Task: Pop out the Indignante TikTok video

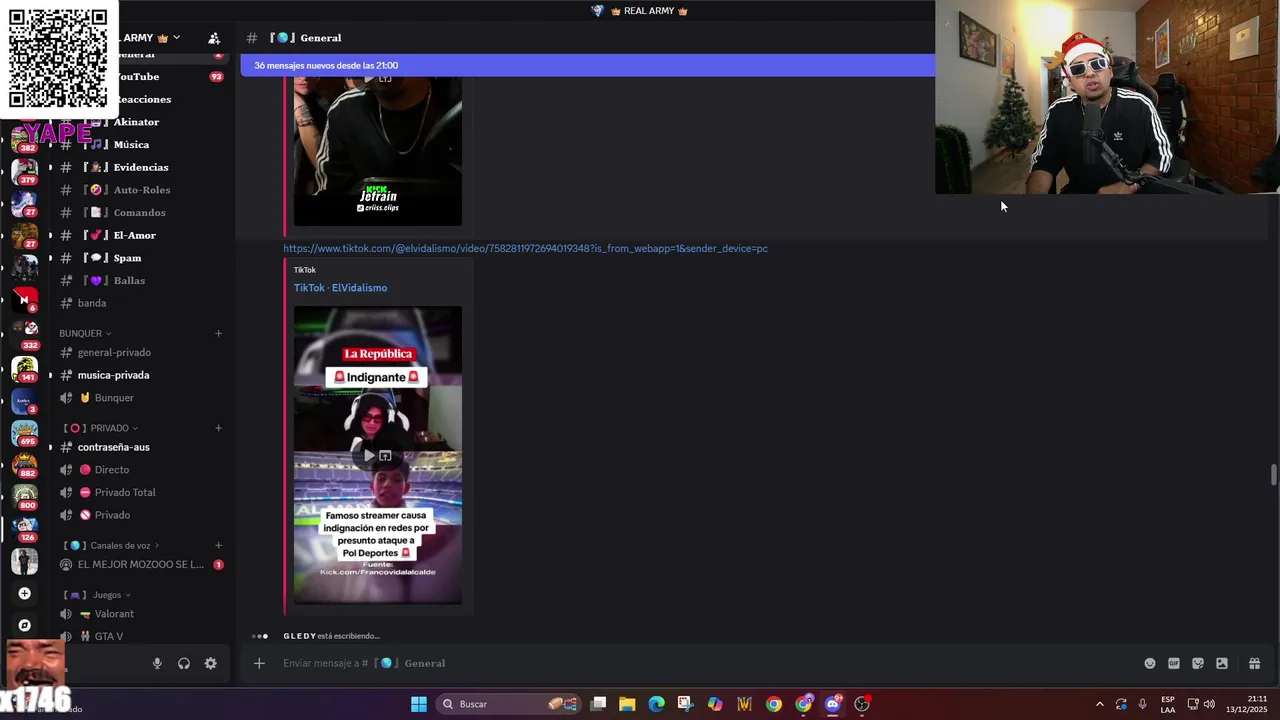Action: coord(385,456)
